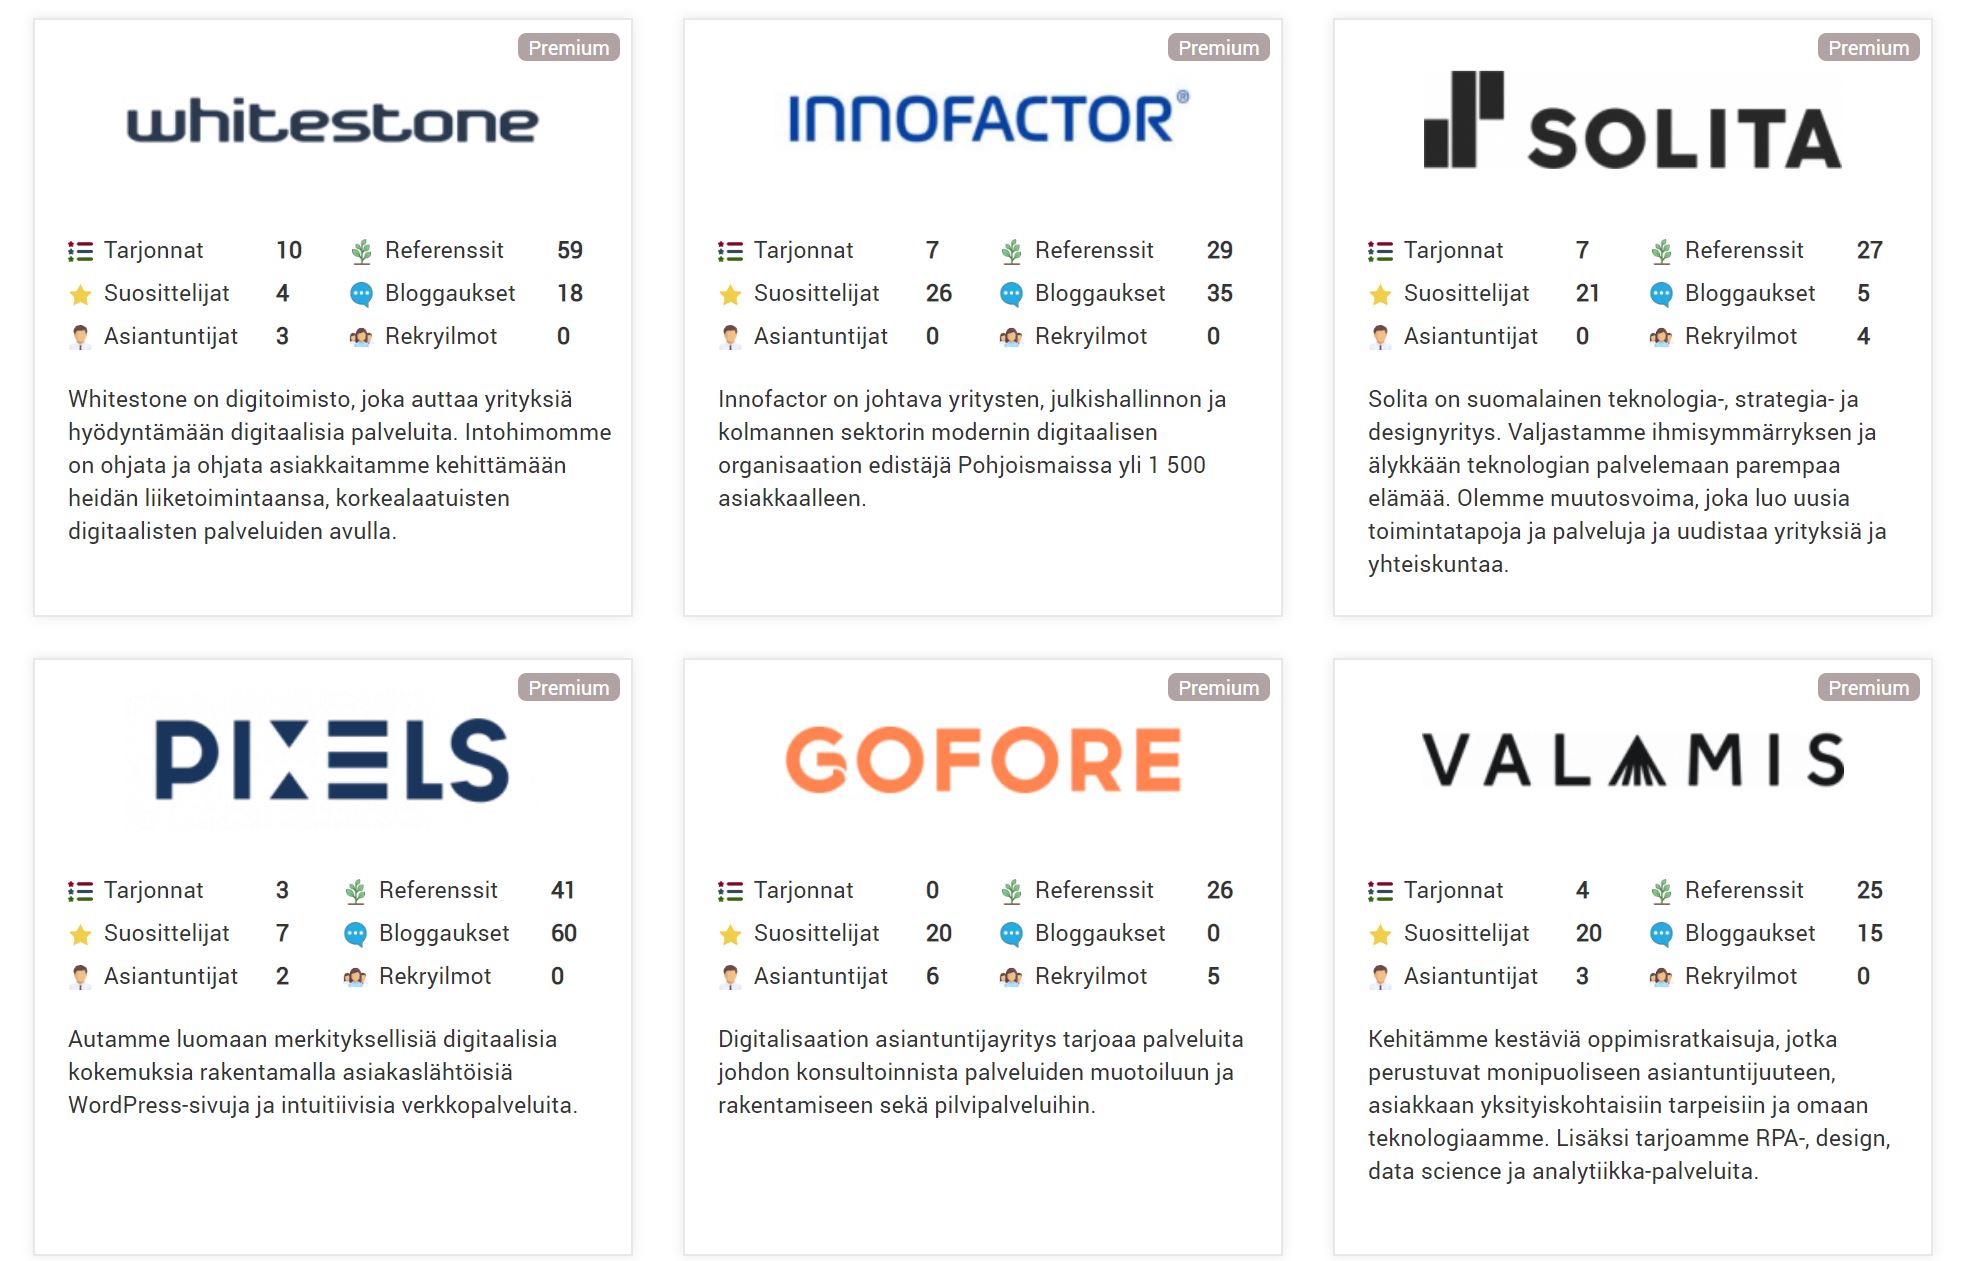Click the Solita Referenssit plant icon
Viewport: 1966px width, 1261px height.
tap(1661, 251)
